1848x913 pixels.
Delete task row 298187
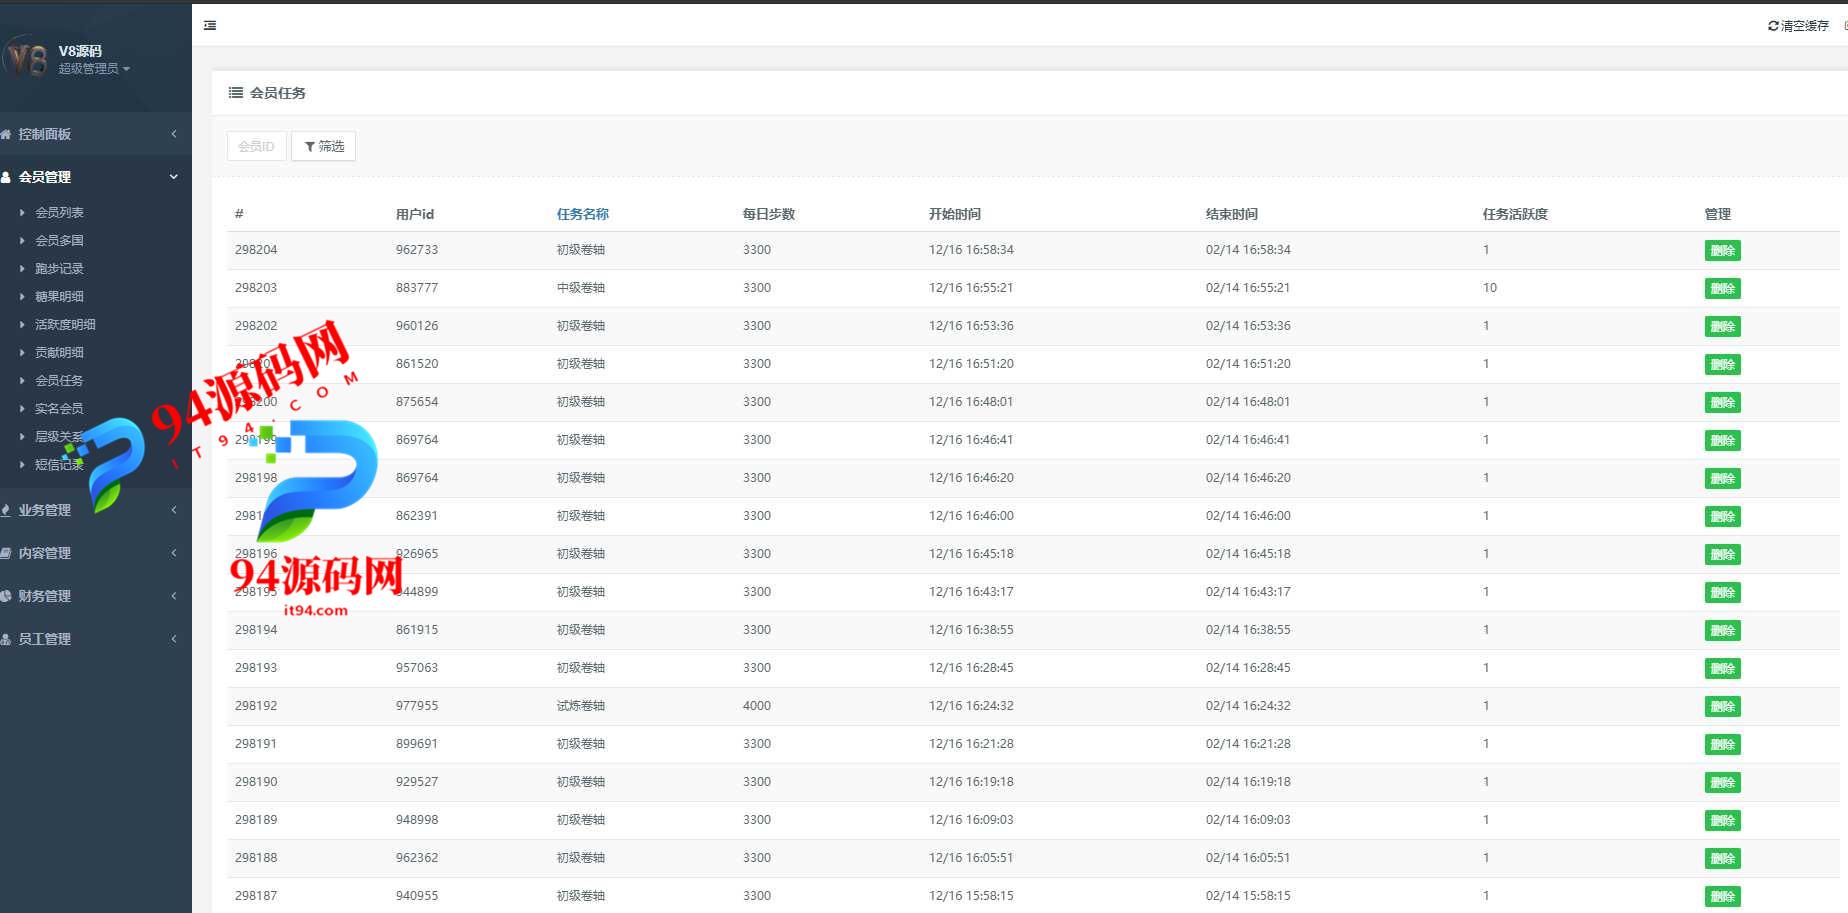coord(1722,897)
